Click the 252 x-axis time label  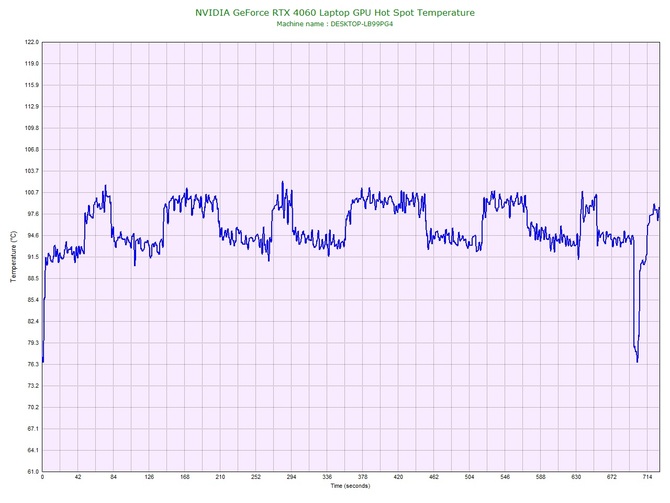(256, 477)
